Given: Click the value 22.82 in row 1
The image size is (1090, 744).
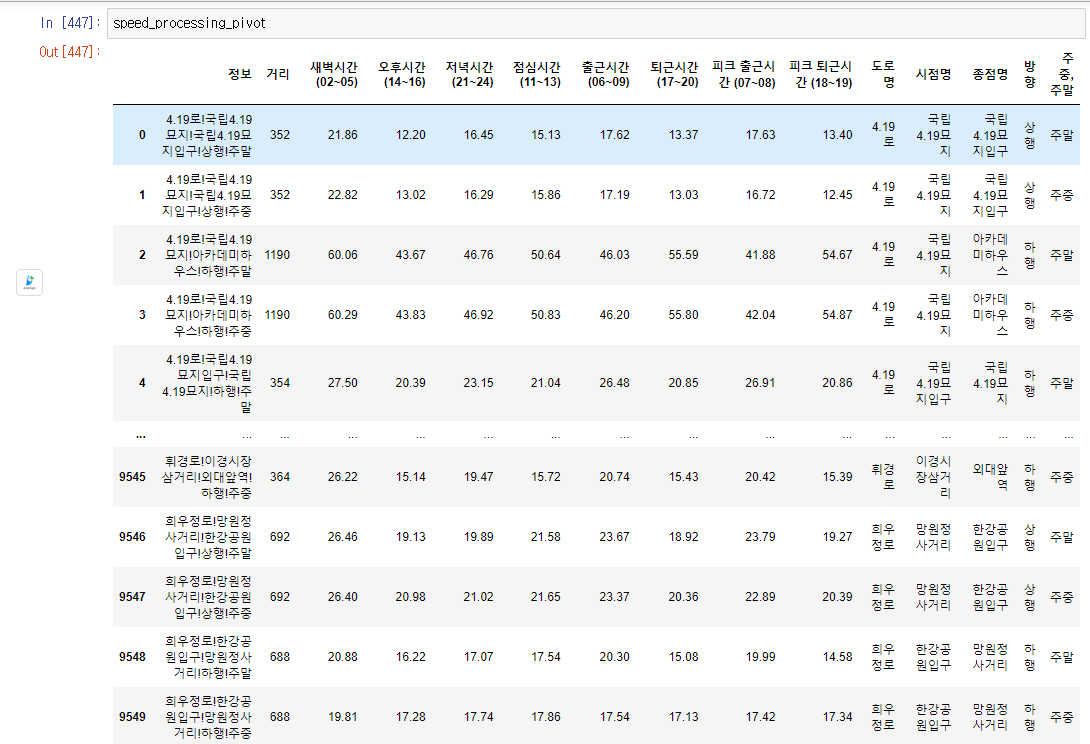Looking at the screenshot, I should 343,195.
